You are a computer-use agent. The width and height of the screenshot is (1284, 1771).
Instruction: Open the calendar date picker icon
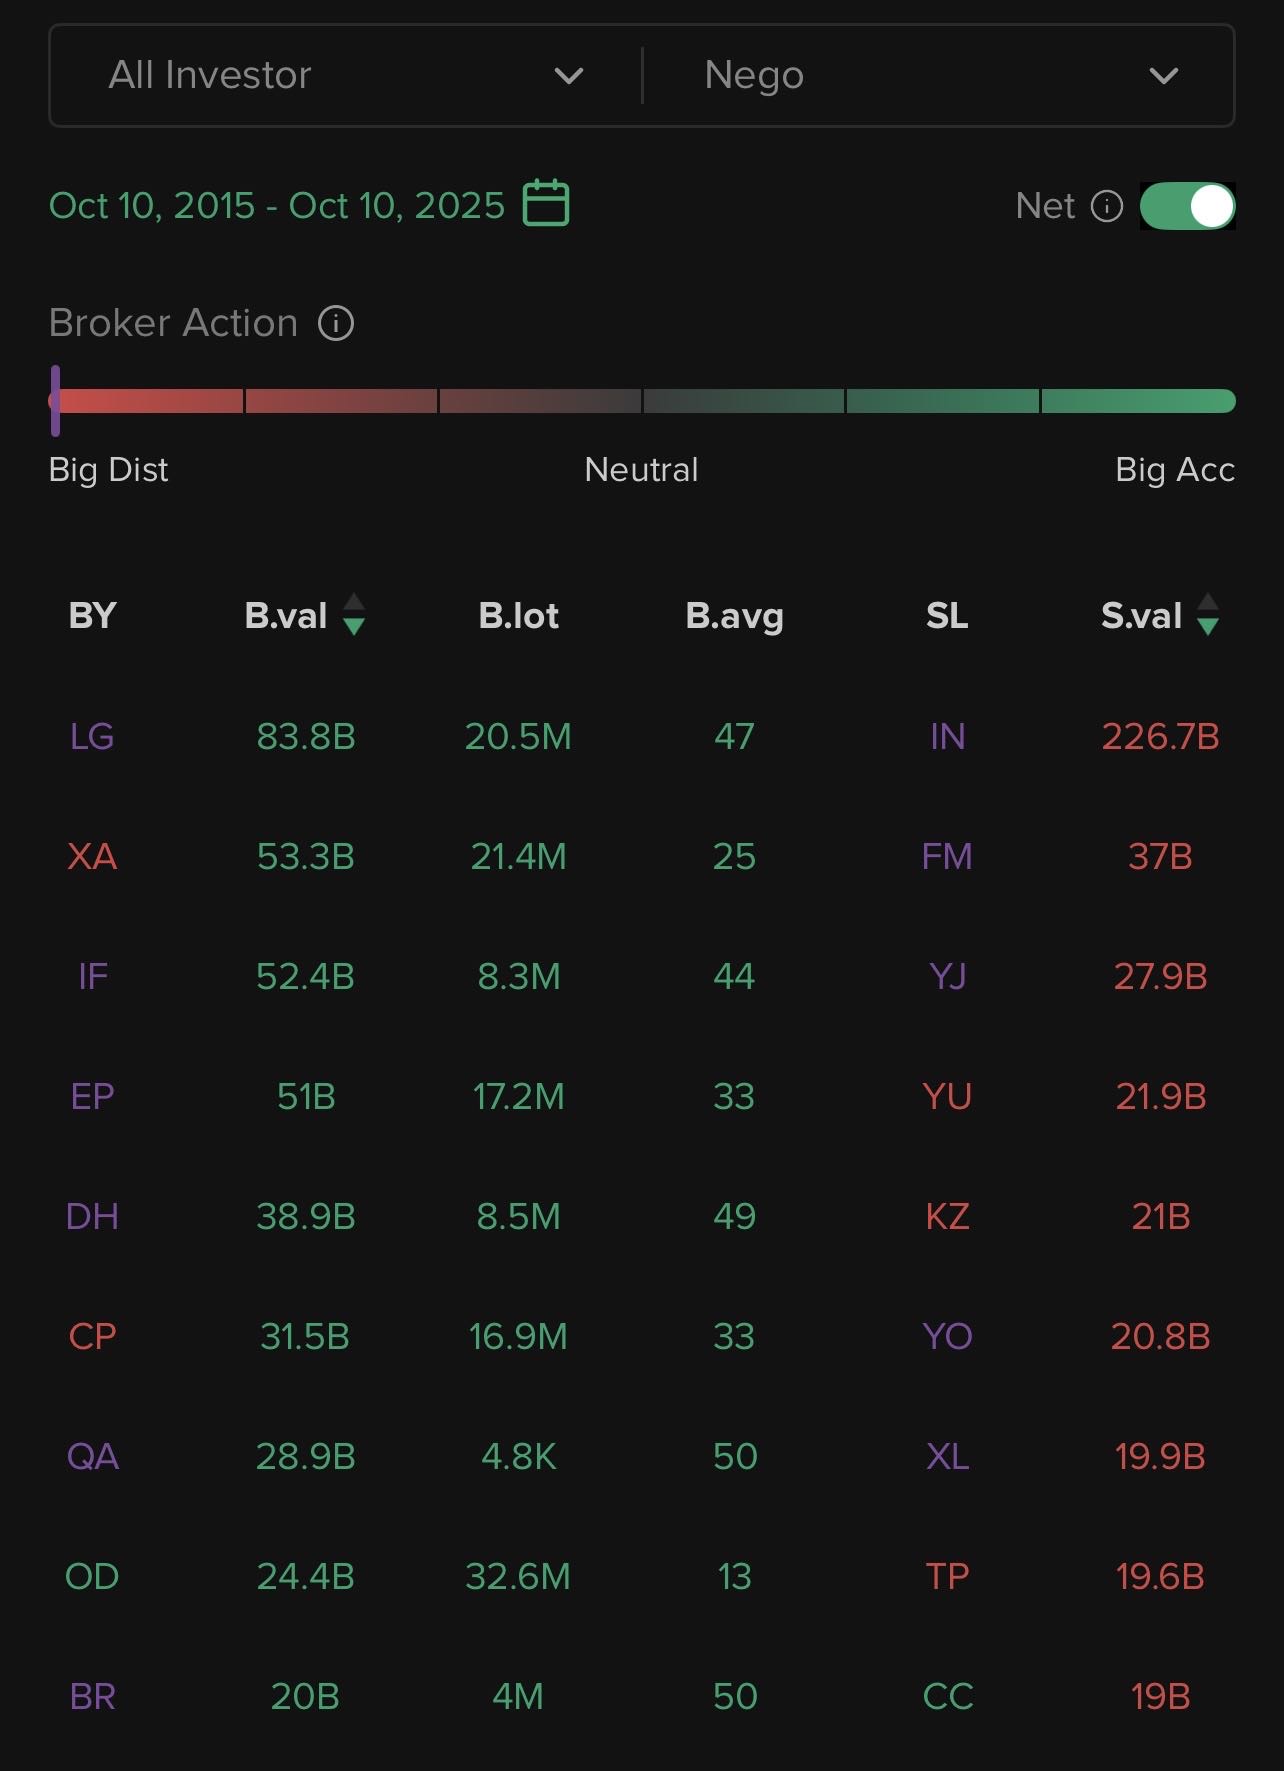tap(546, 204)
